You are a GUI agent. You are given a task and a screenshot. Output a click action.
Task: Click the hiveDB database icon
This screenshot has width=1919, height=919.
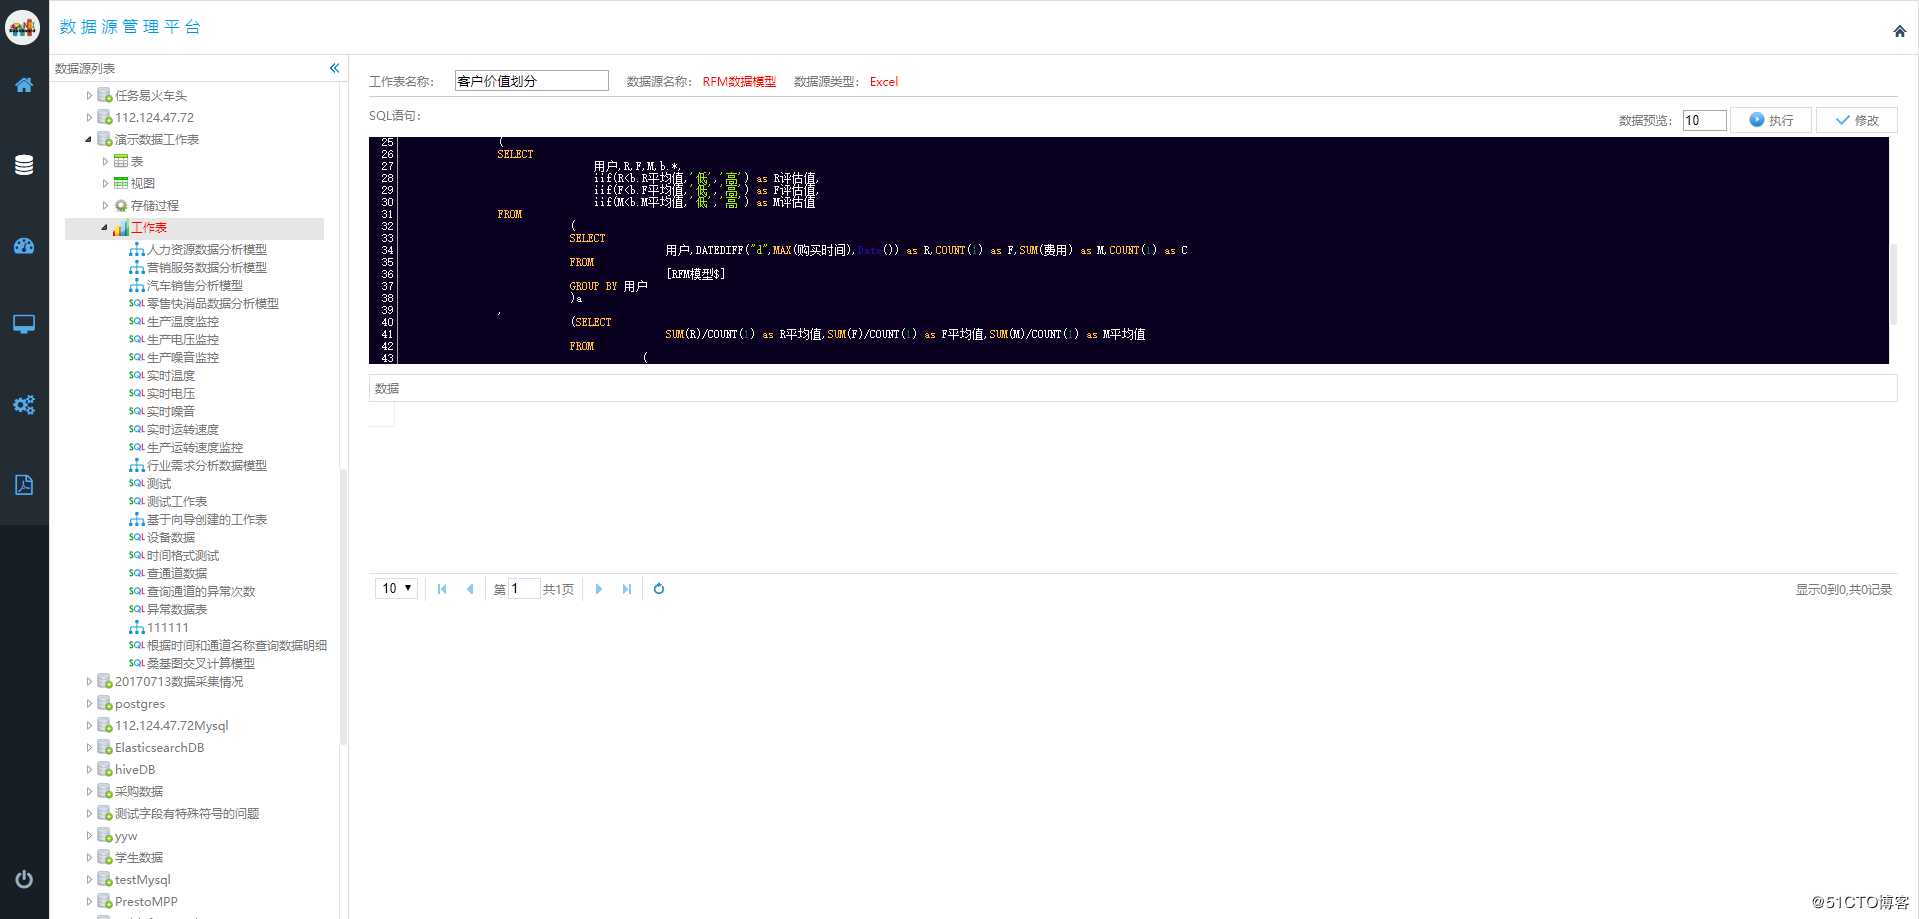[x=105, y=770]
